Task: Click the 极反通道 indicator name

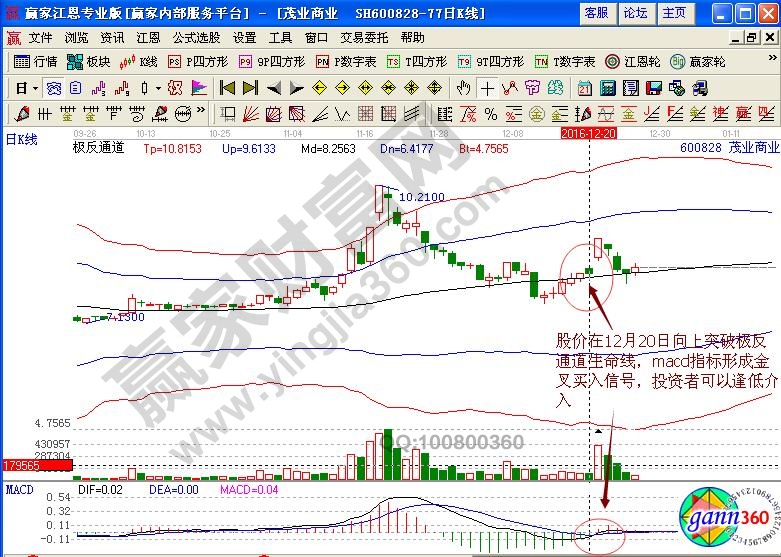Action: 98,147
